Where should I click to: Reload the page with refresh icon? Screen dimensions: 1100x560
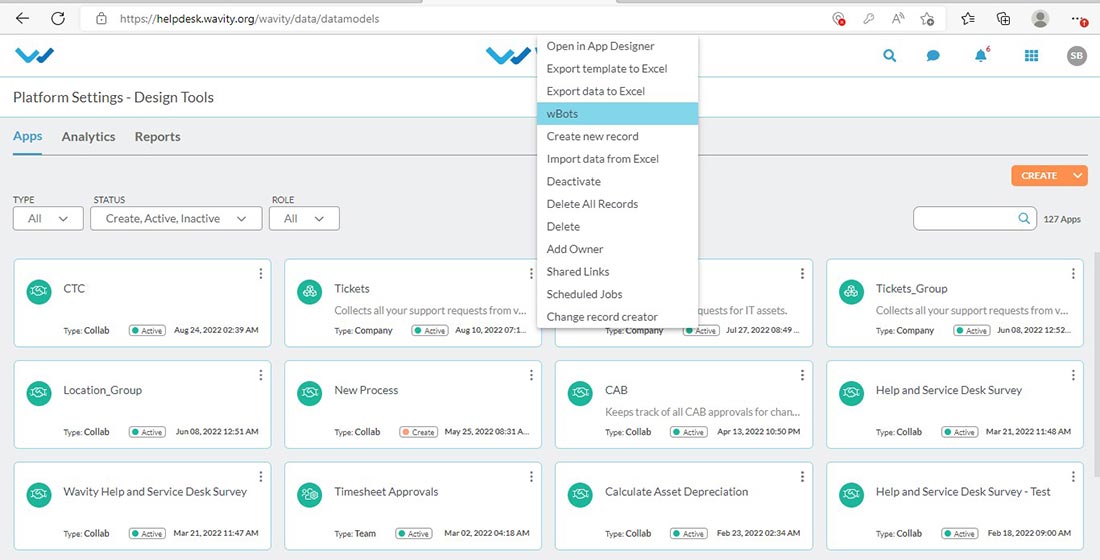[58, 19]
